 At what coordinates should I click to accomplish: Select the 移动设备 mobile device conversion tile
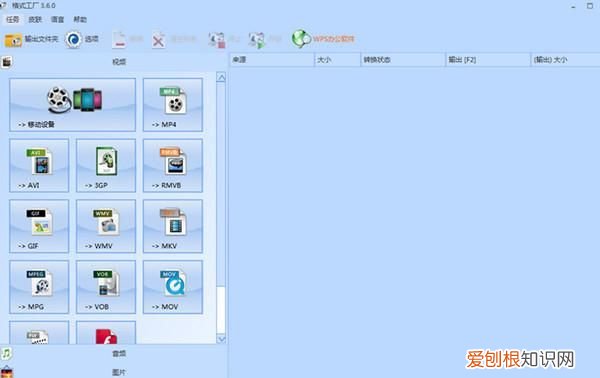(x=72, y=105)
